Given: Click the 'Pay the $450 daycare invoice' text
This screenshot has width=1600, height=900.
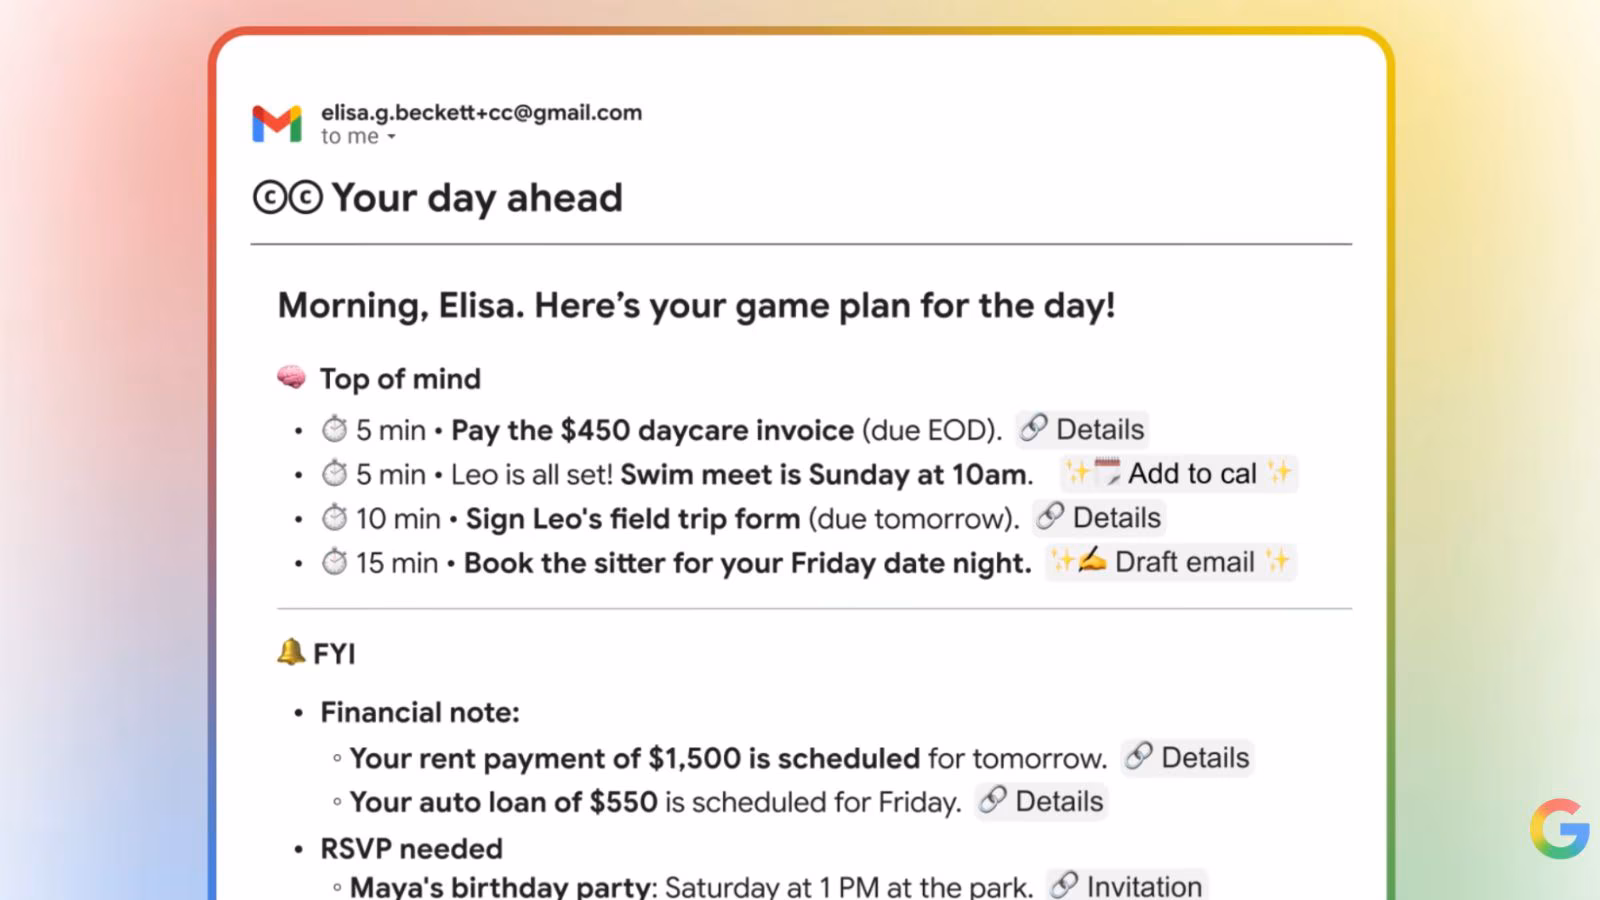Looking at the screenshot, I should (x=652, y=430).
